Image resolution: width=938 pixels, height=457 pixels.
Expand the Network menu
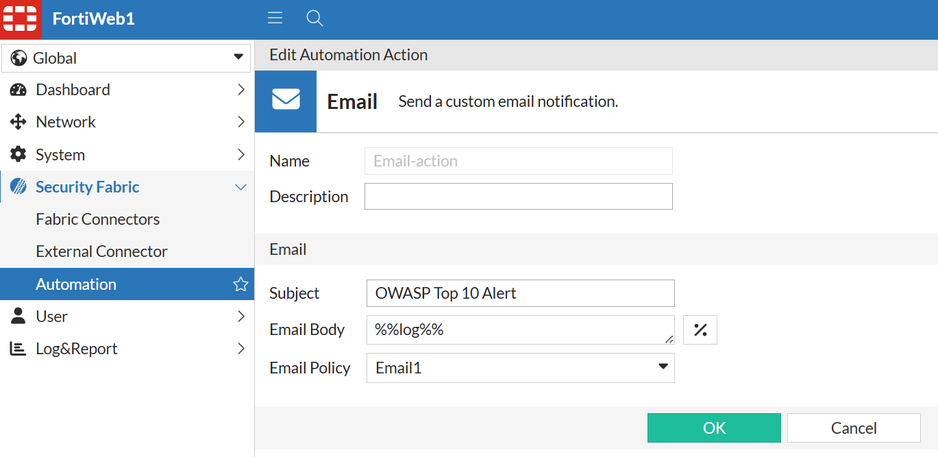240,122
